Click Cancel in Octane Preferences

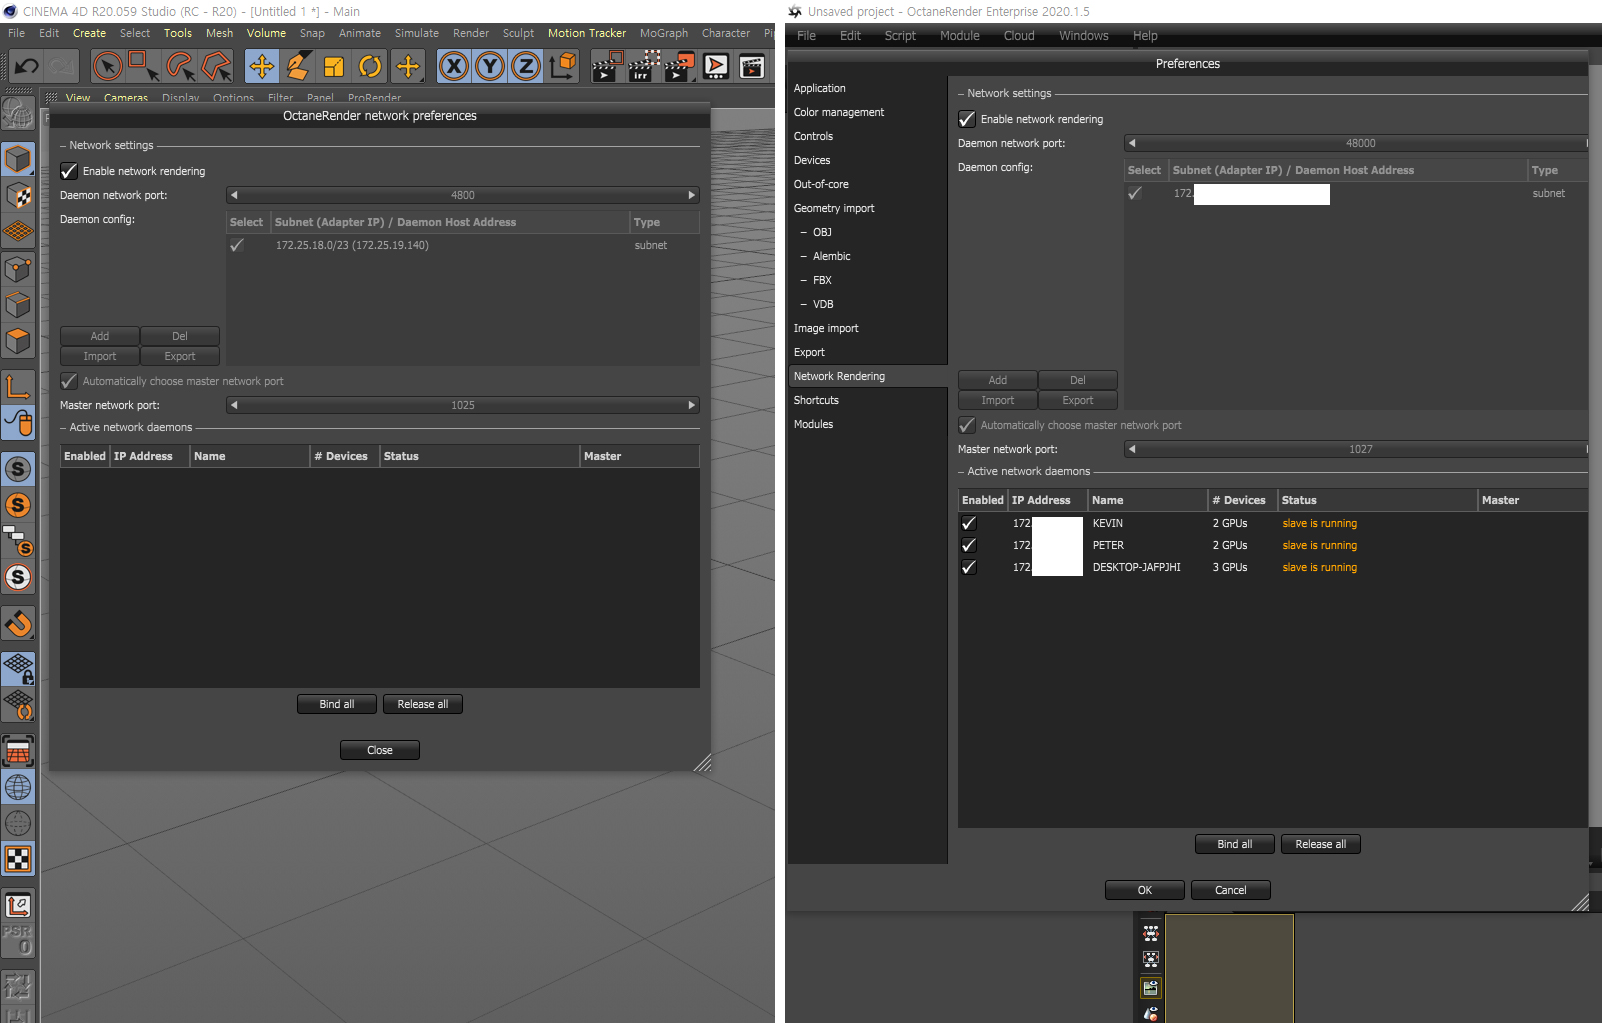tap(1231, 890)
